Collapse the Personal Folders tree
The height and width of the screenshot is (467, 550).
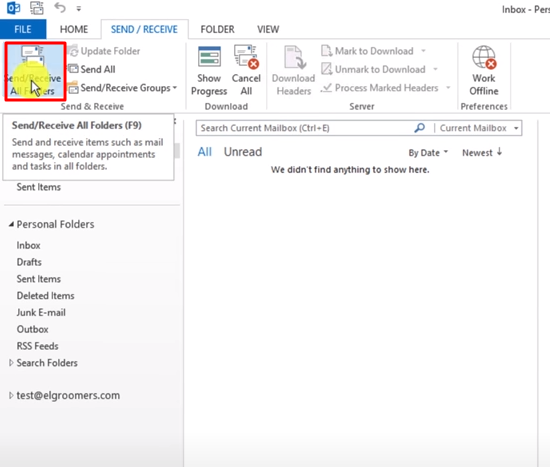point(11,224)
